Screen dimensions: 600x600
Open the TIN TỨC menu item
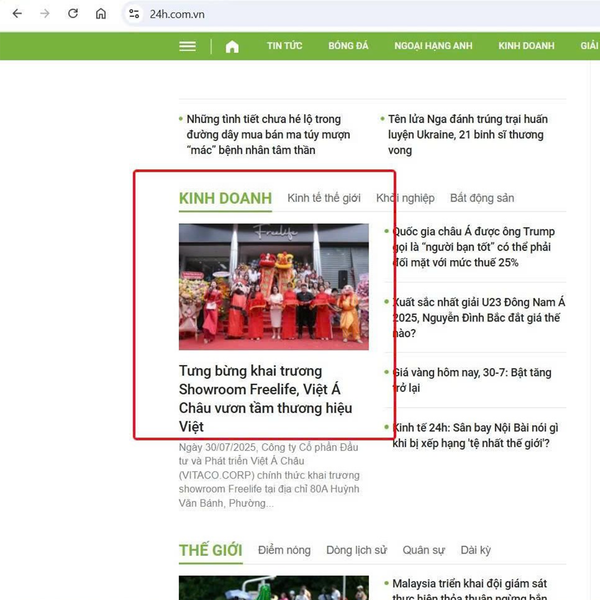[x=284, y=46]
